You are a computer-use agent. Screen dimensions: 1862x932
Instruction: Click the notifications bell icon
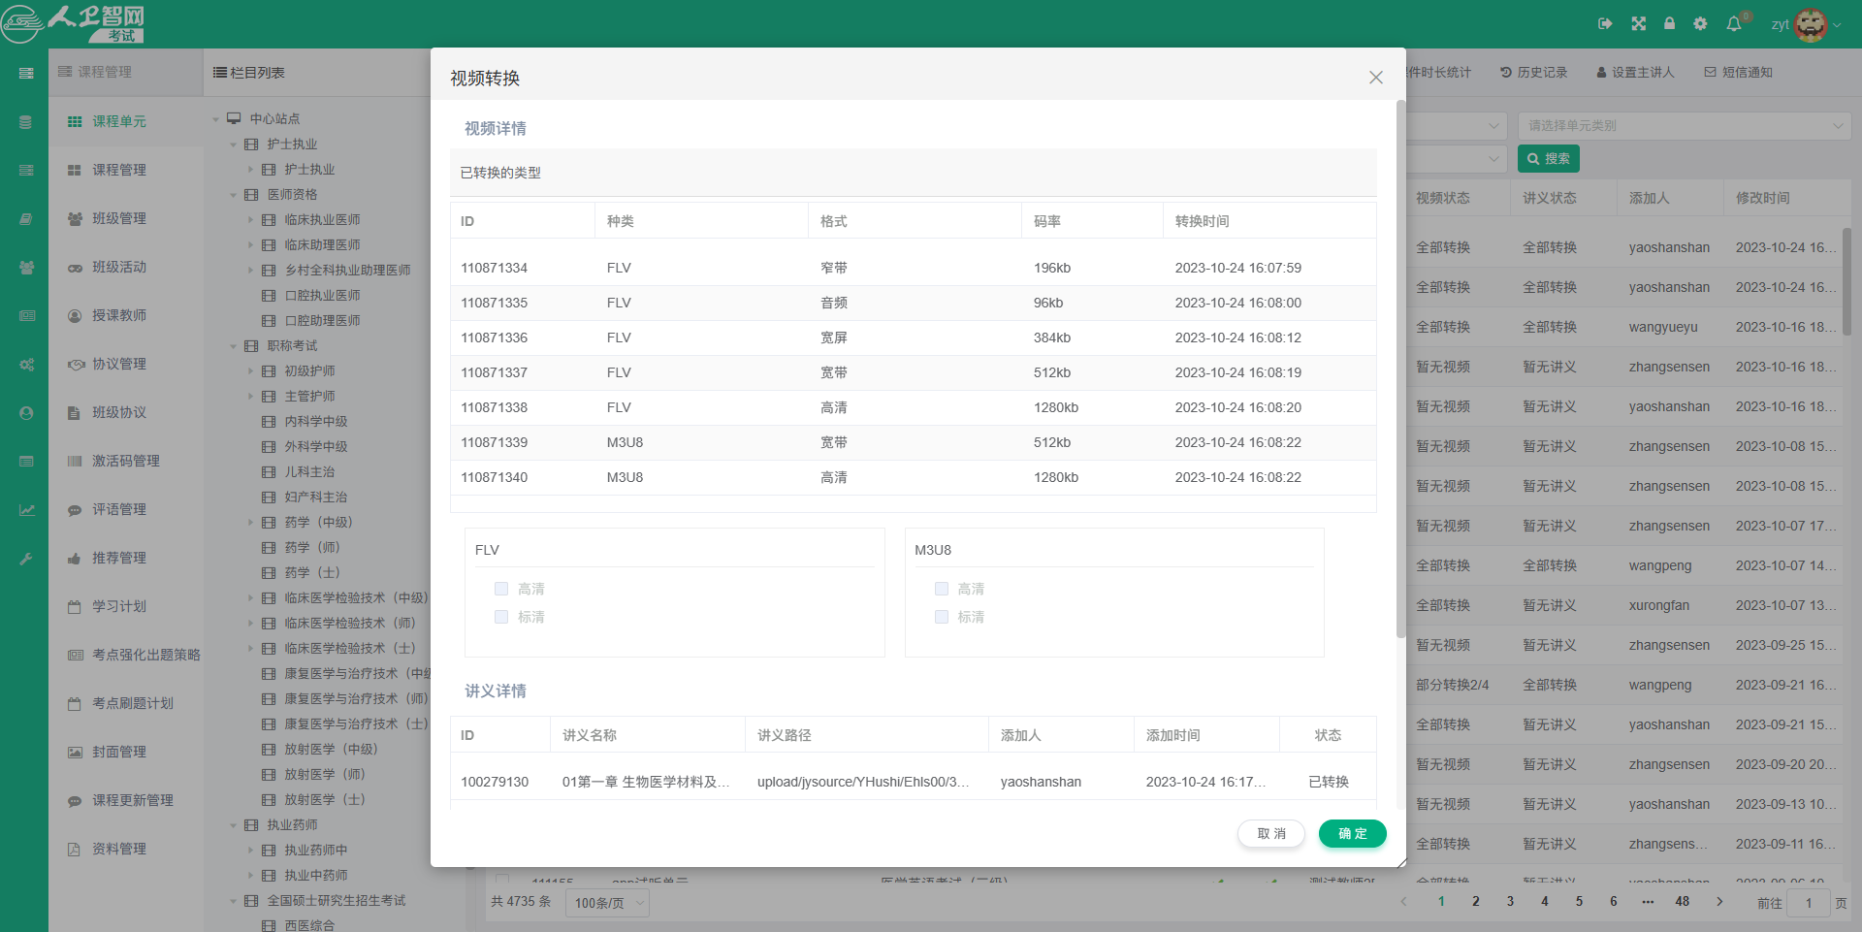click(1734, 23)
